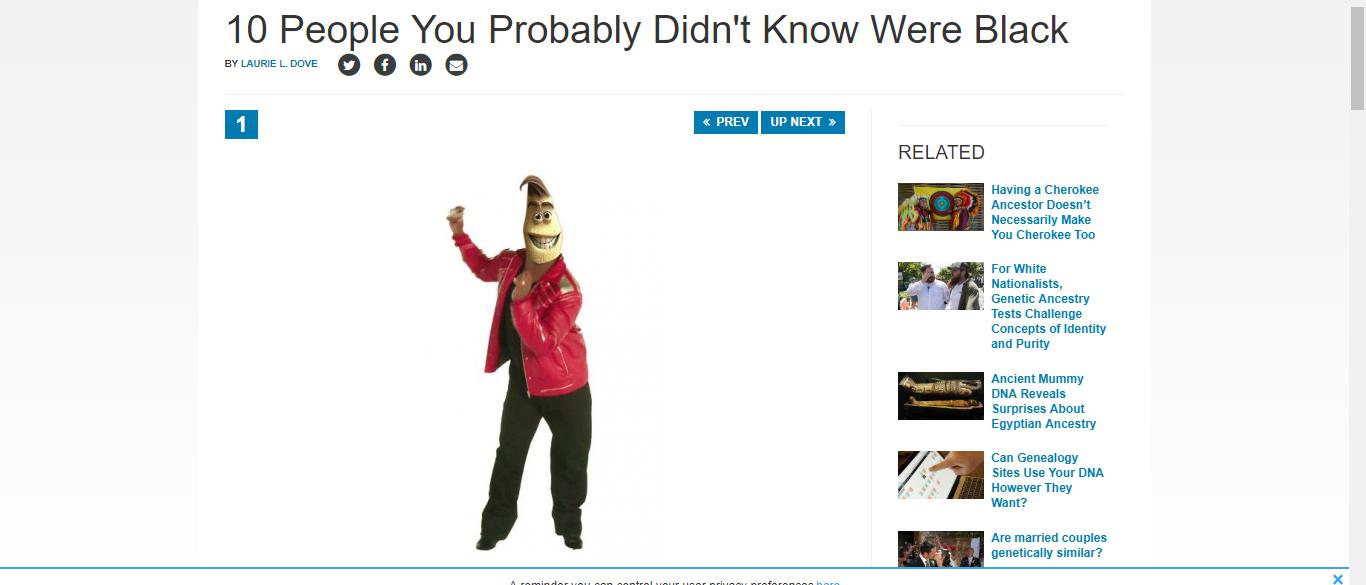1366x585 pixels.
Task: Advance with the UP NEXT button
Action: (803, 122)
